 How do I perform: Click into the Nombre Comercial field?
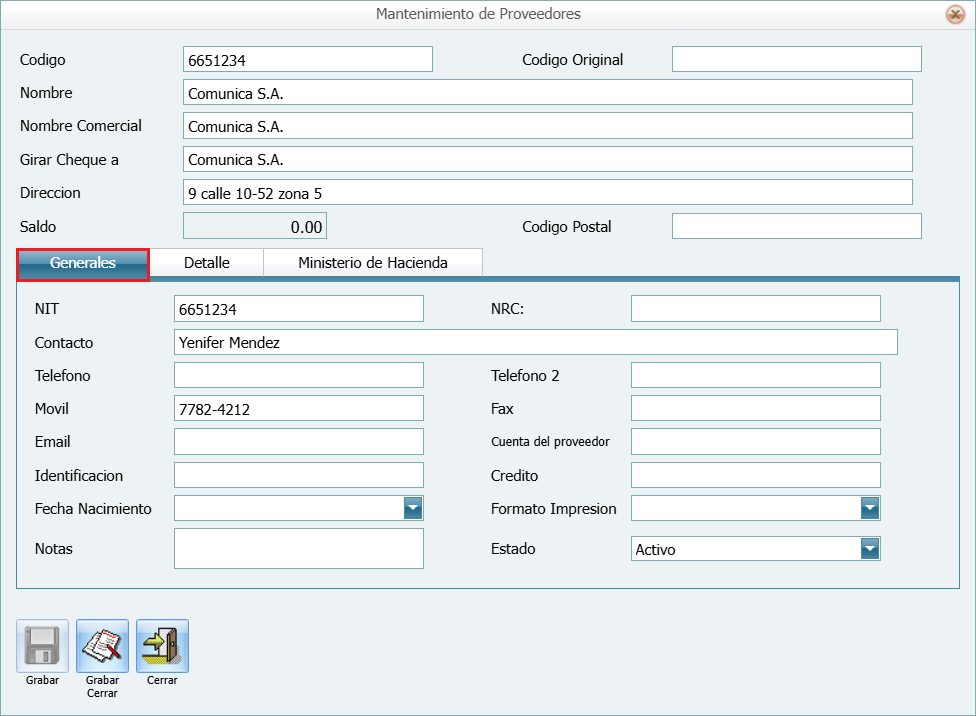point(547,126)
